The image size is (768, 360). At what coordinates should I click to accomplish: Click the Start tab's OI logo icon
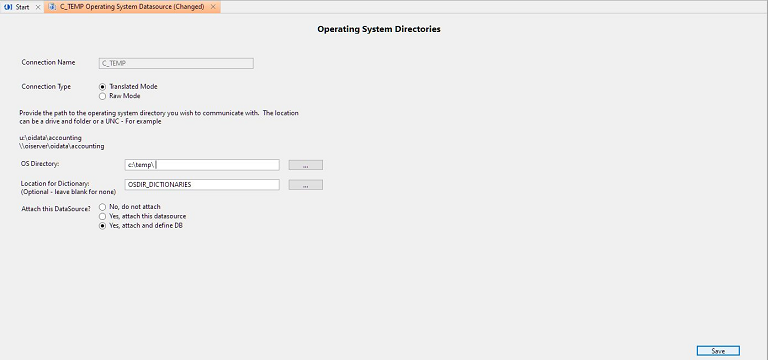click(8, 7)
